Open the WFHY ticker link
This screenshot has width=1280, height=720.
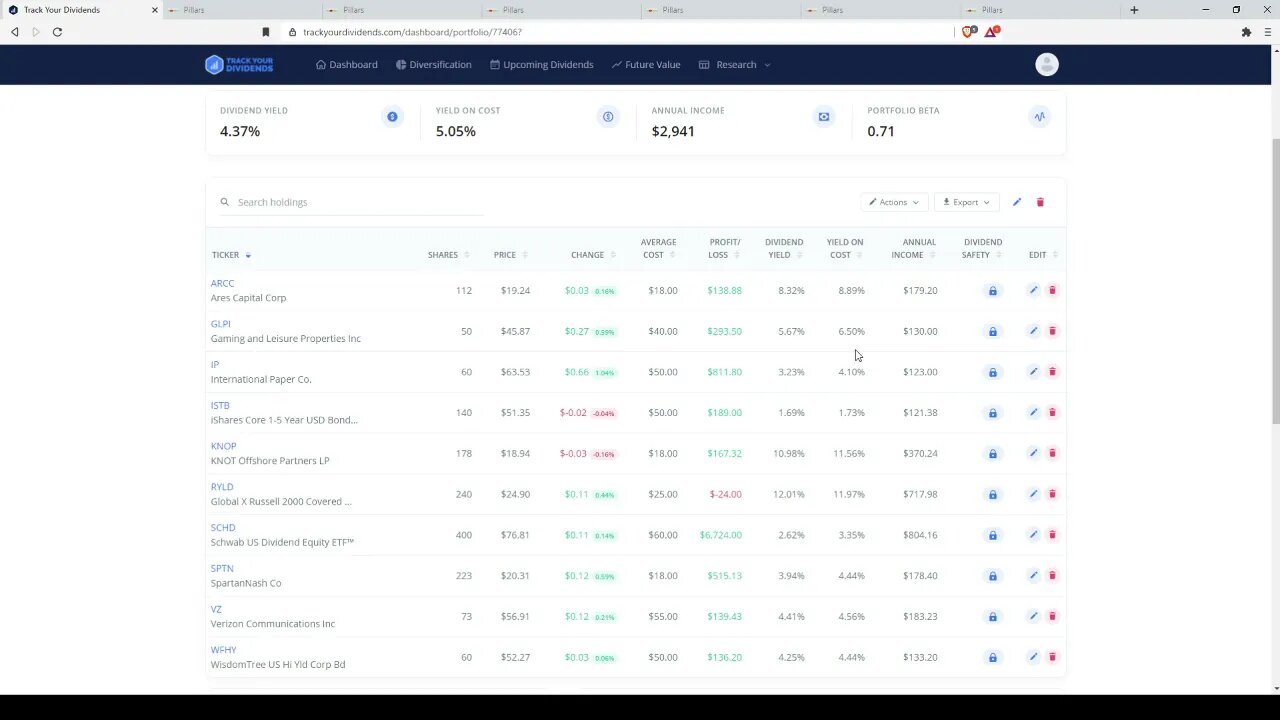(223, 650)
